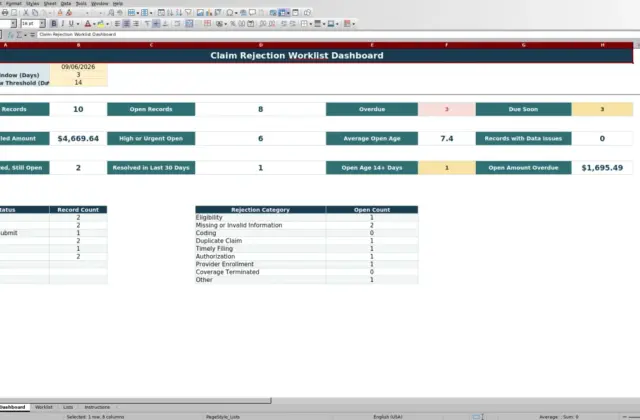Toggle Wrap Text button
The image size is (640, 420).
point(177,24)
